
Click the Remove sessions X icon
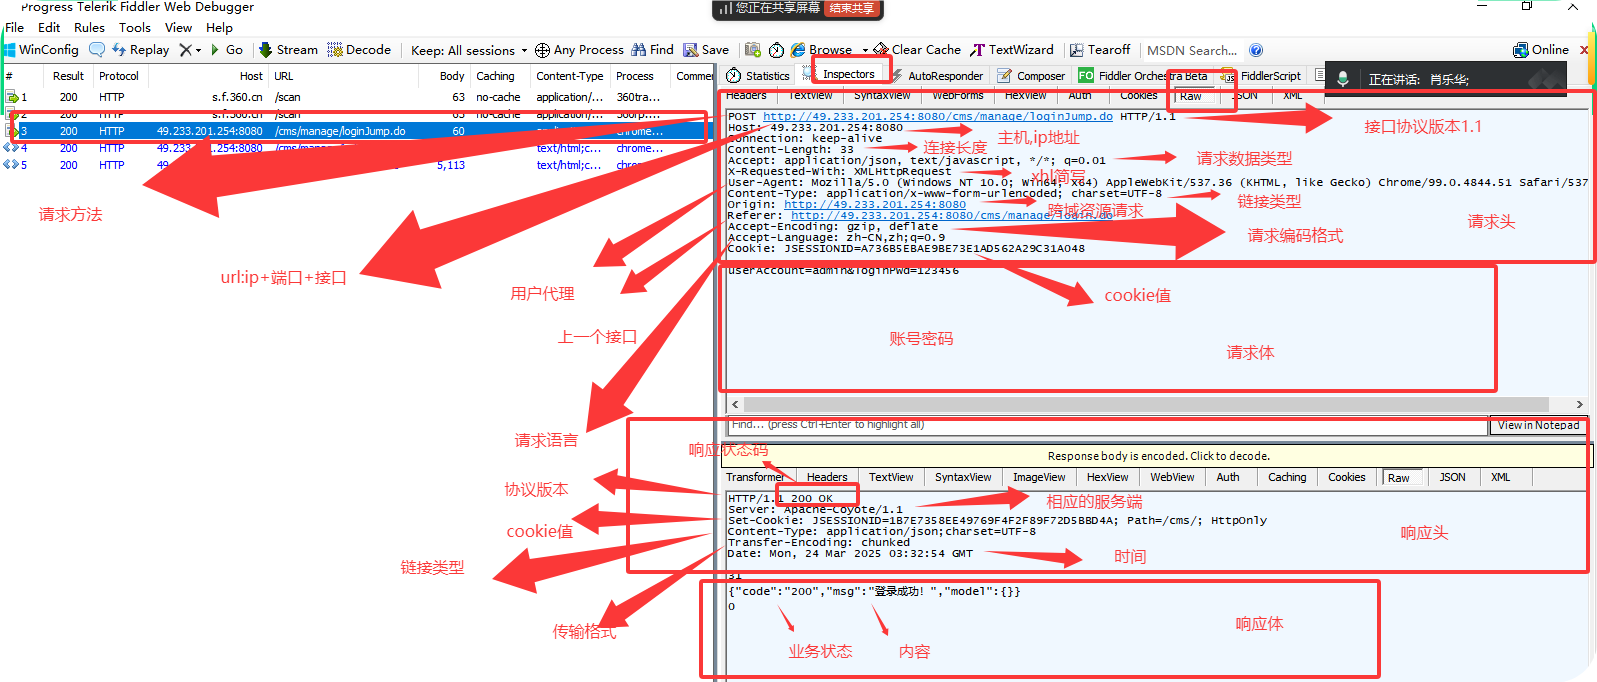(185, 50)
